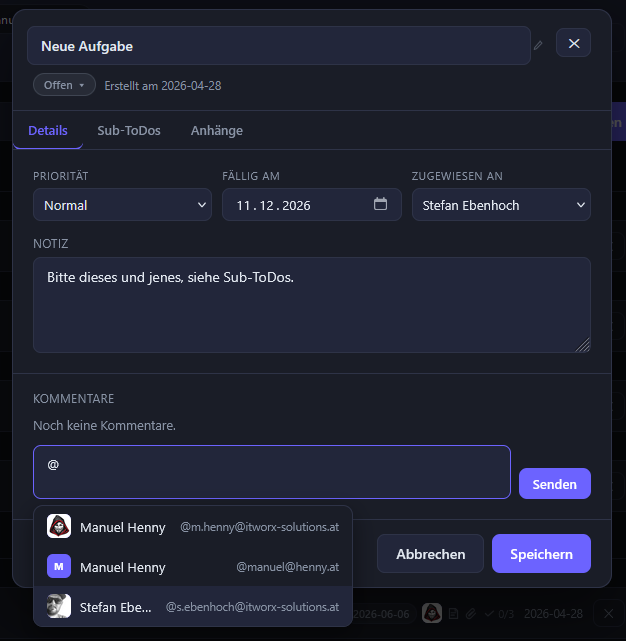Close the Neue Aufgabe dialog
The height and width of the screenshot is (641, 626).
[573, 43]
